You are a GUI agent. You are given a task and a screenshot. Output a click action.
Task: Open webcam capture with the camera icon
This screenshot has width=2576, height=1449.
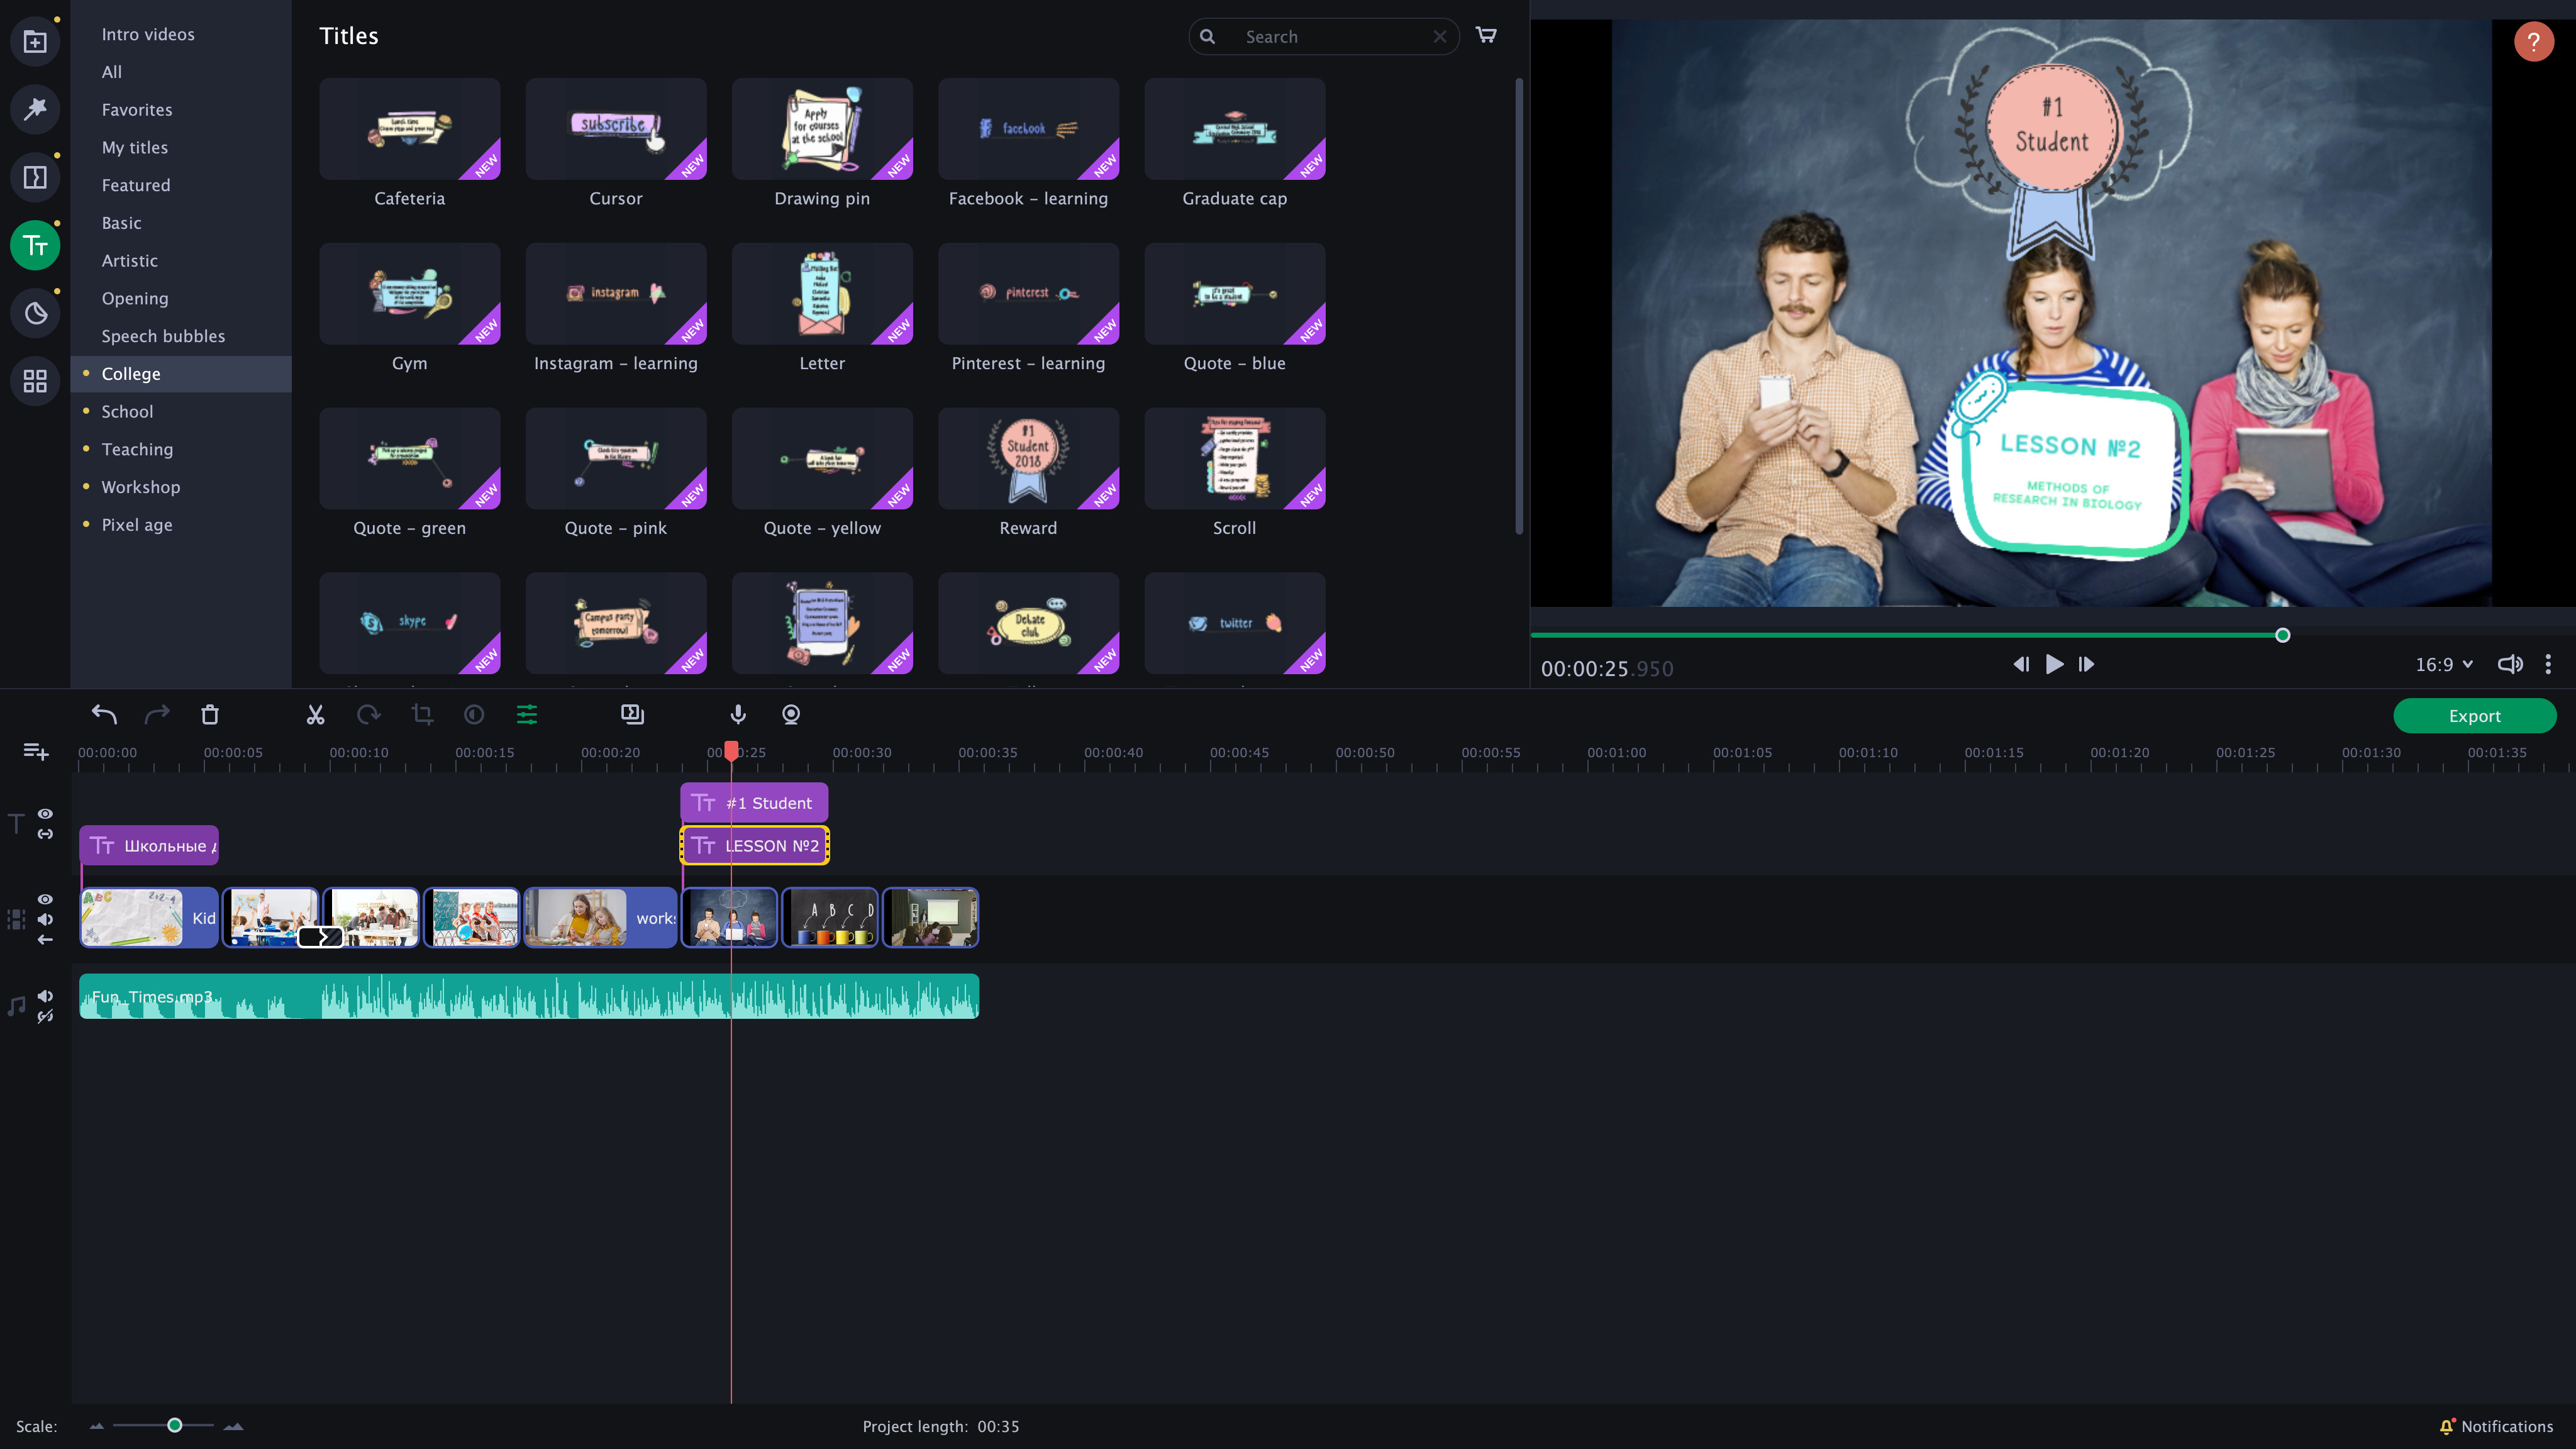click(x=790, y=714)
